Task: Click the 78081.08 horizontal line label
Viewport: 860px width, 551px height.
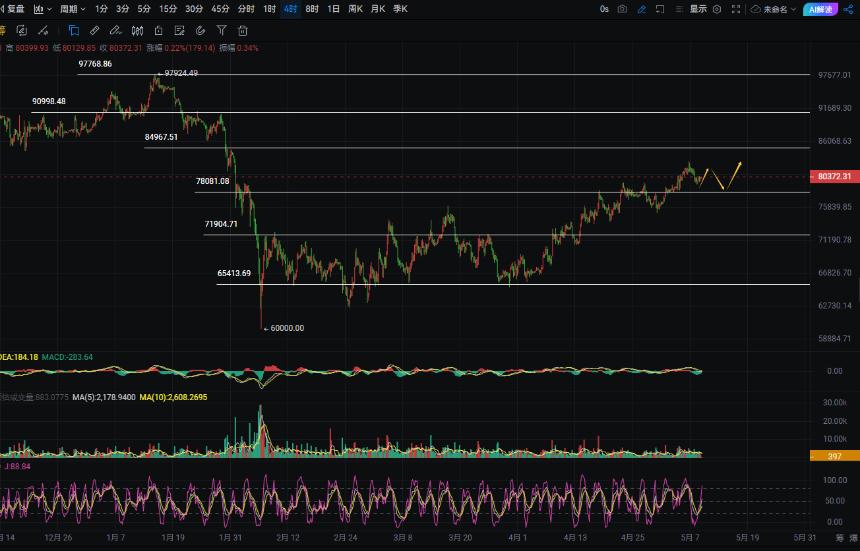Action: [213, 181]
